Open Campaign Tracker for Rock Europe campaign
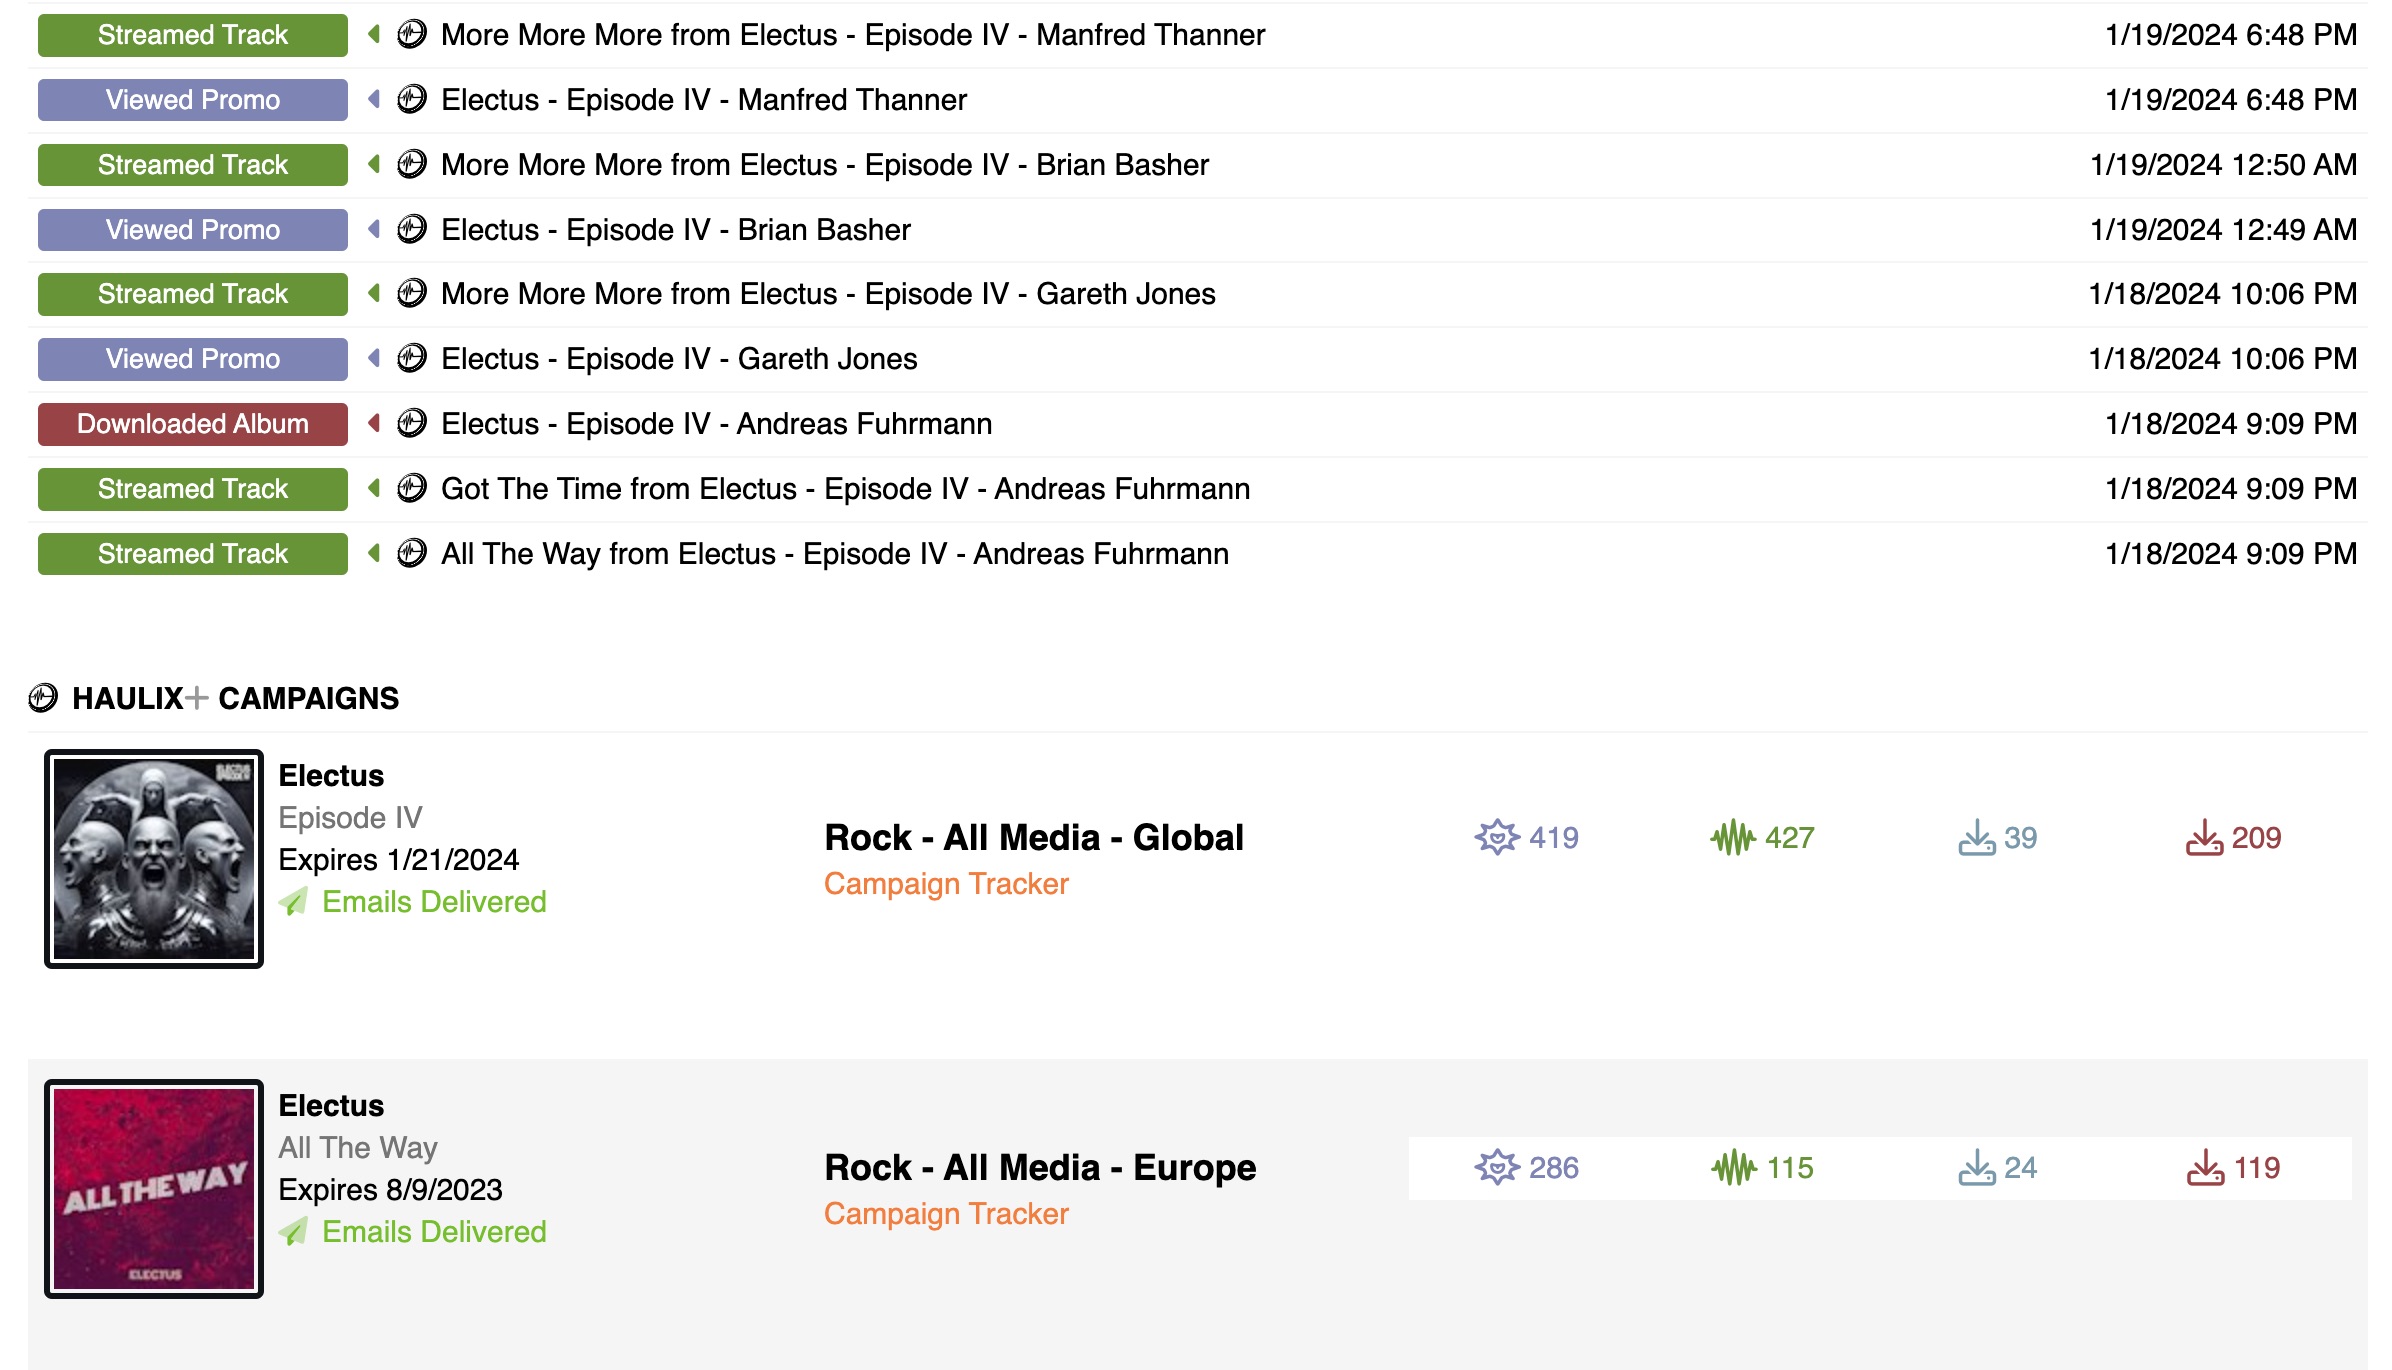Screen dimensions: 2392x1370 pyautogui.click(x=945, y=1214)
